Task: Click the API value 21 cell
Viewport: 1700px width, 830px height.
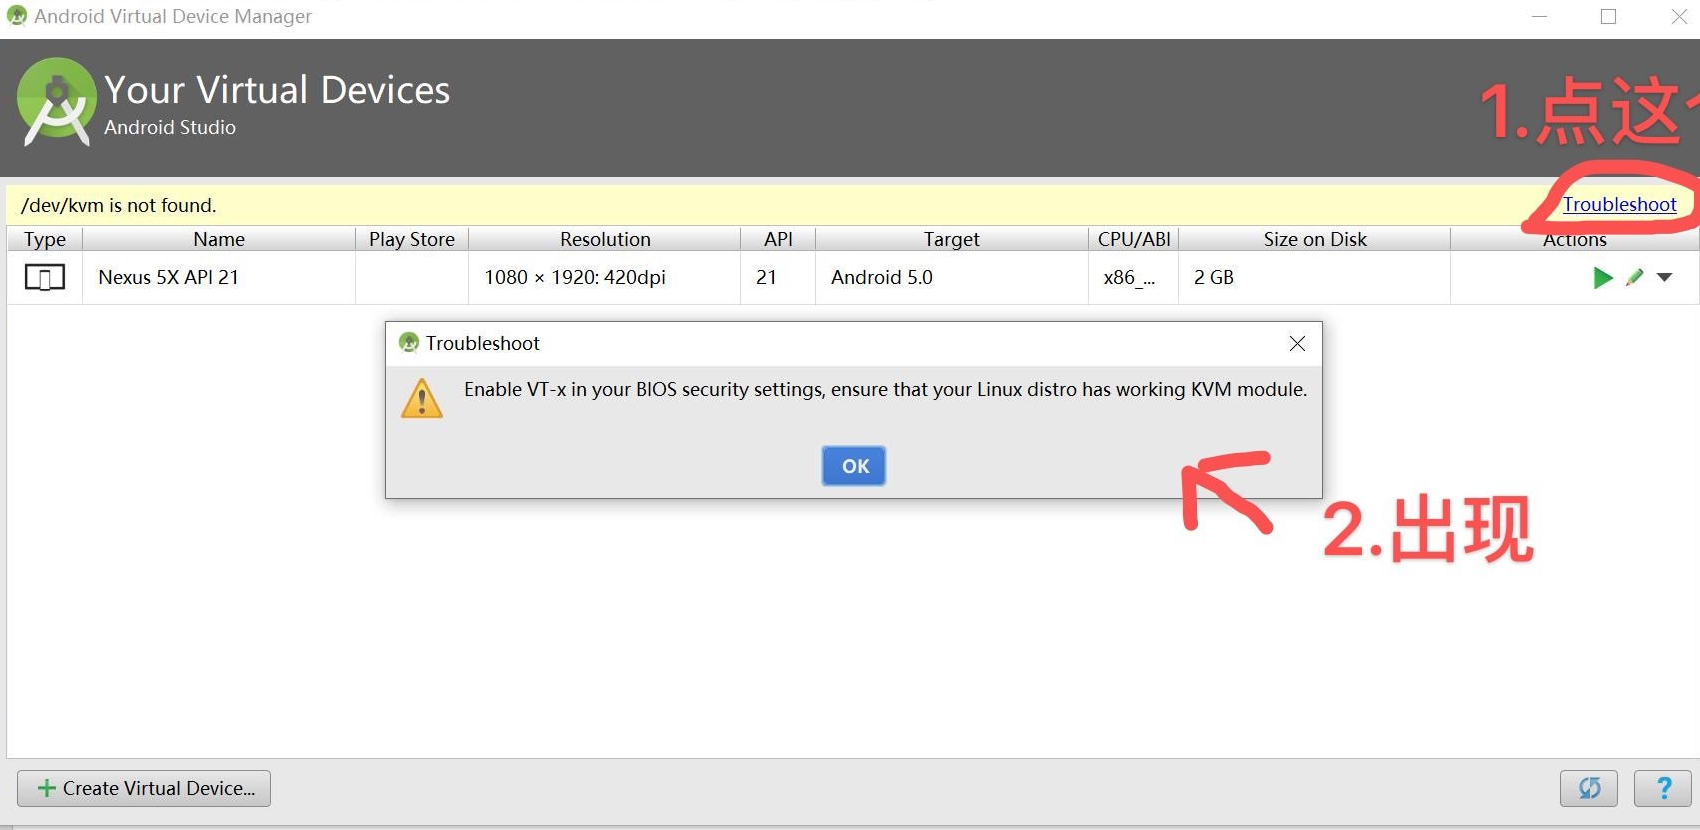Action: 778,277
